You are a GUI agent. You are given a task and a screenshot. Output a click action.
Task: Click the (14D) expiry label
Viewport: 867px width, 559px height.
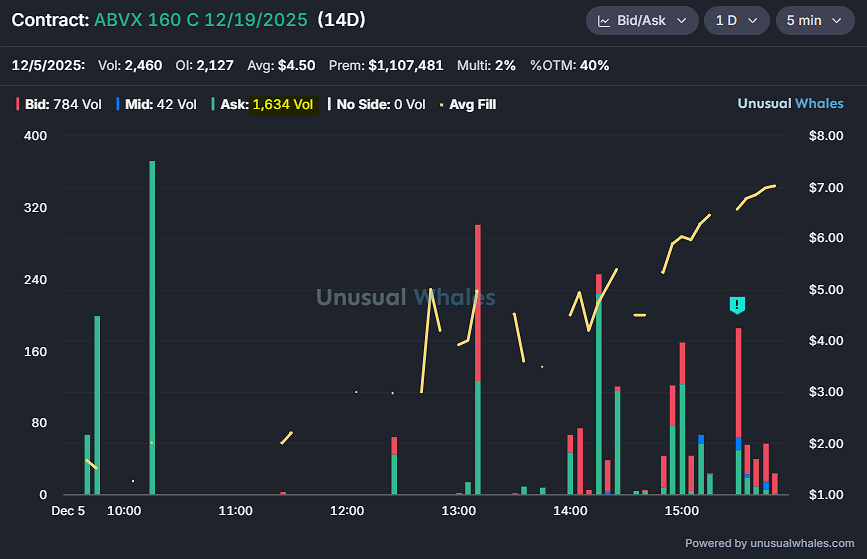point(341,20)
